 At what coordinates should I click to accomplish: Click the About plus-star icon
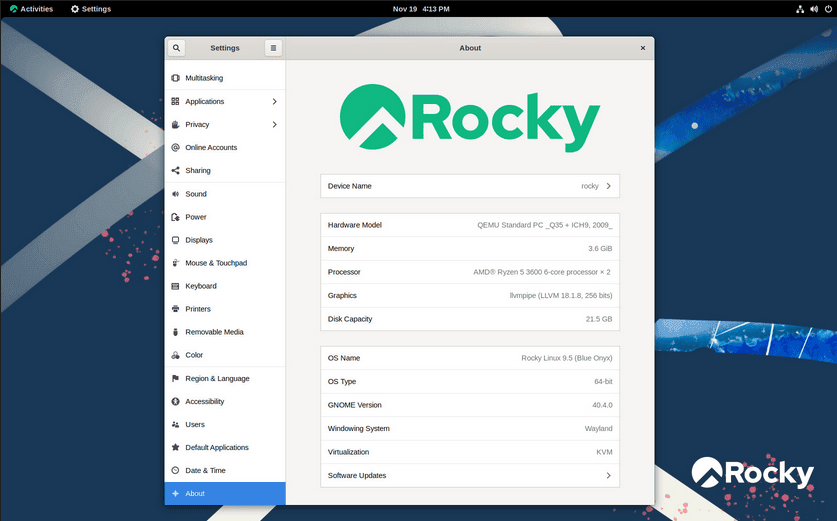(x=175, y=494)
